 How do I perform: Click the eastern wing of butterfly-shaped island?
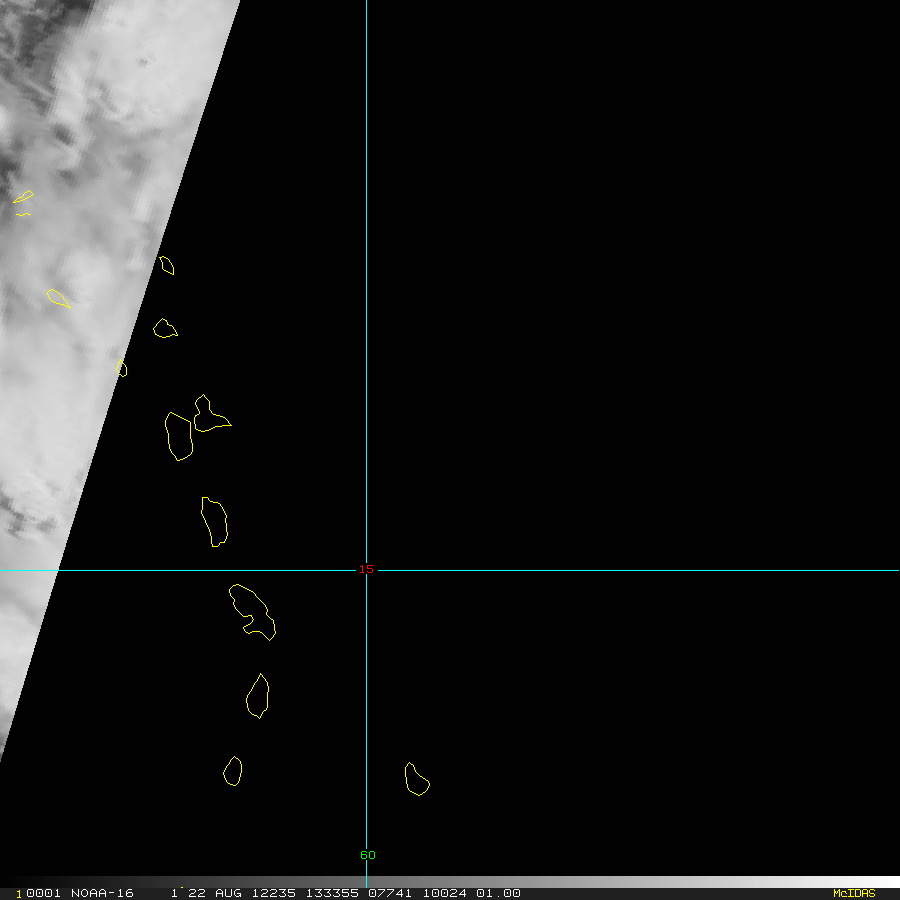point(209,415)
